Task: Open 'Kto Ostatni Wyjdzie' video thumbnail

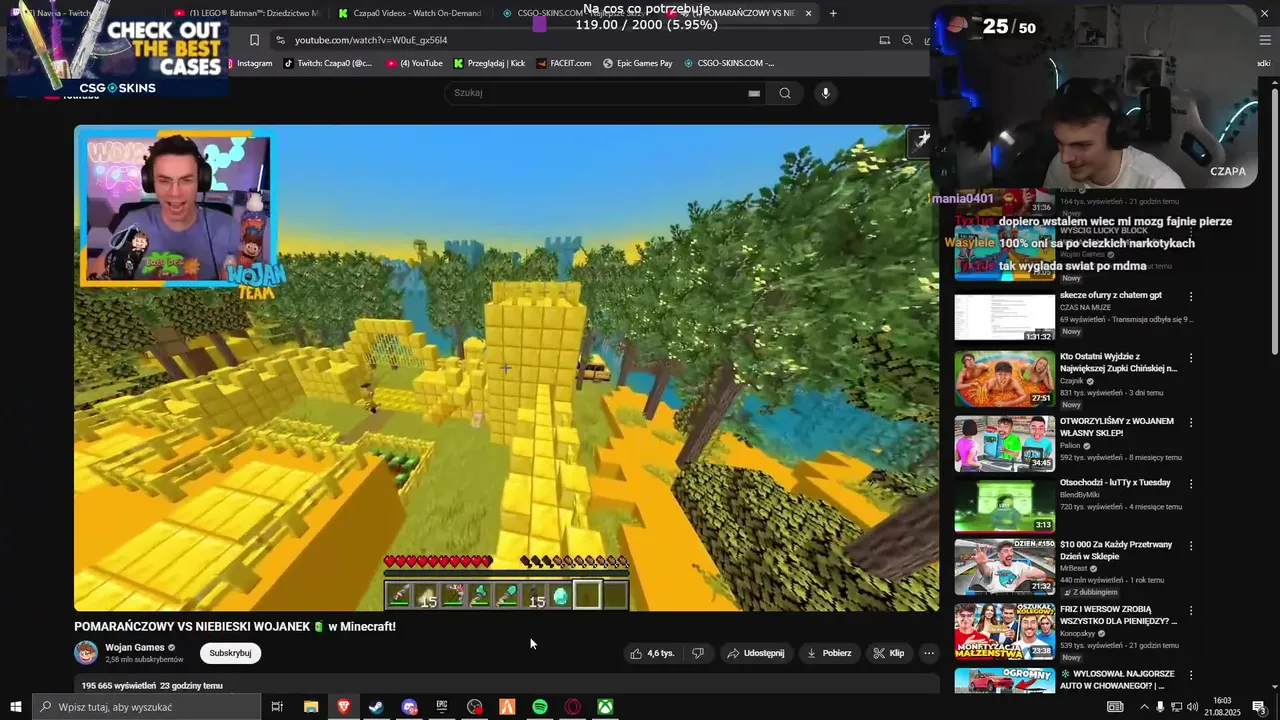Action: (x=1004, y=379)
